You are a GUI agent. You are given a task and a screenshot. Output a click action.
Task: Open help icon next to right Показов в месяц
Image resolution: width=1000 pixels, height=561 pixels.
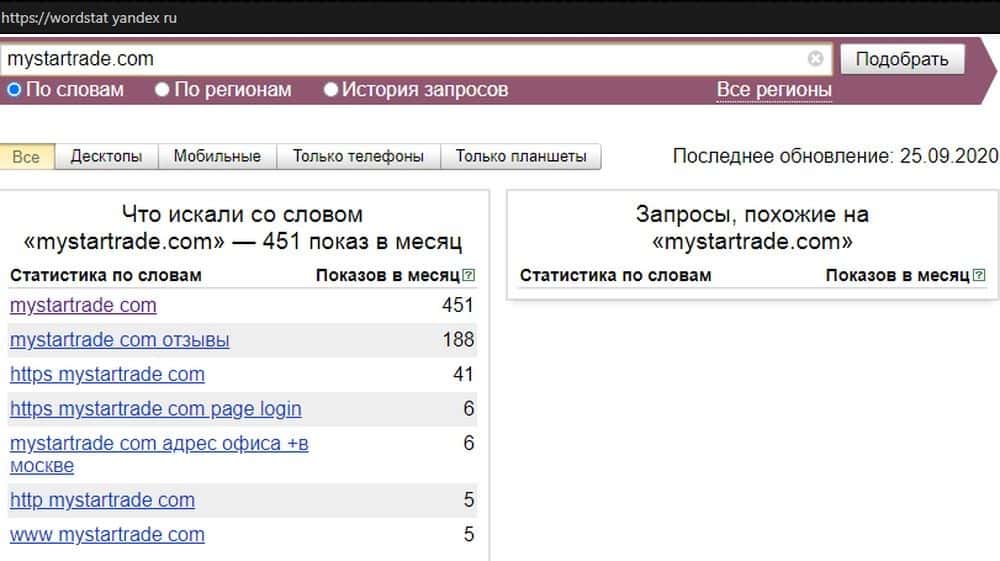979,275
